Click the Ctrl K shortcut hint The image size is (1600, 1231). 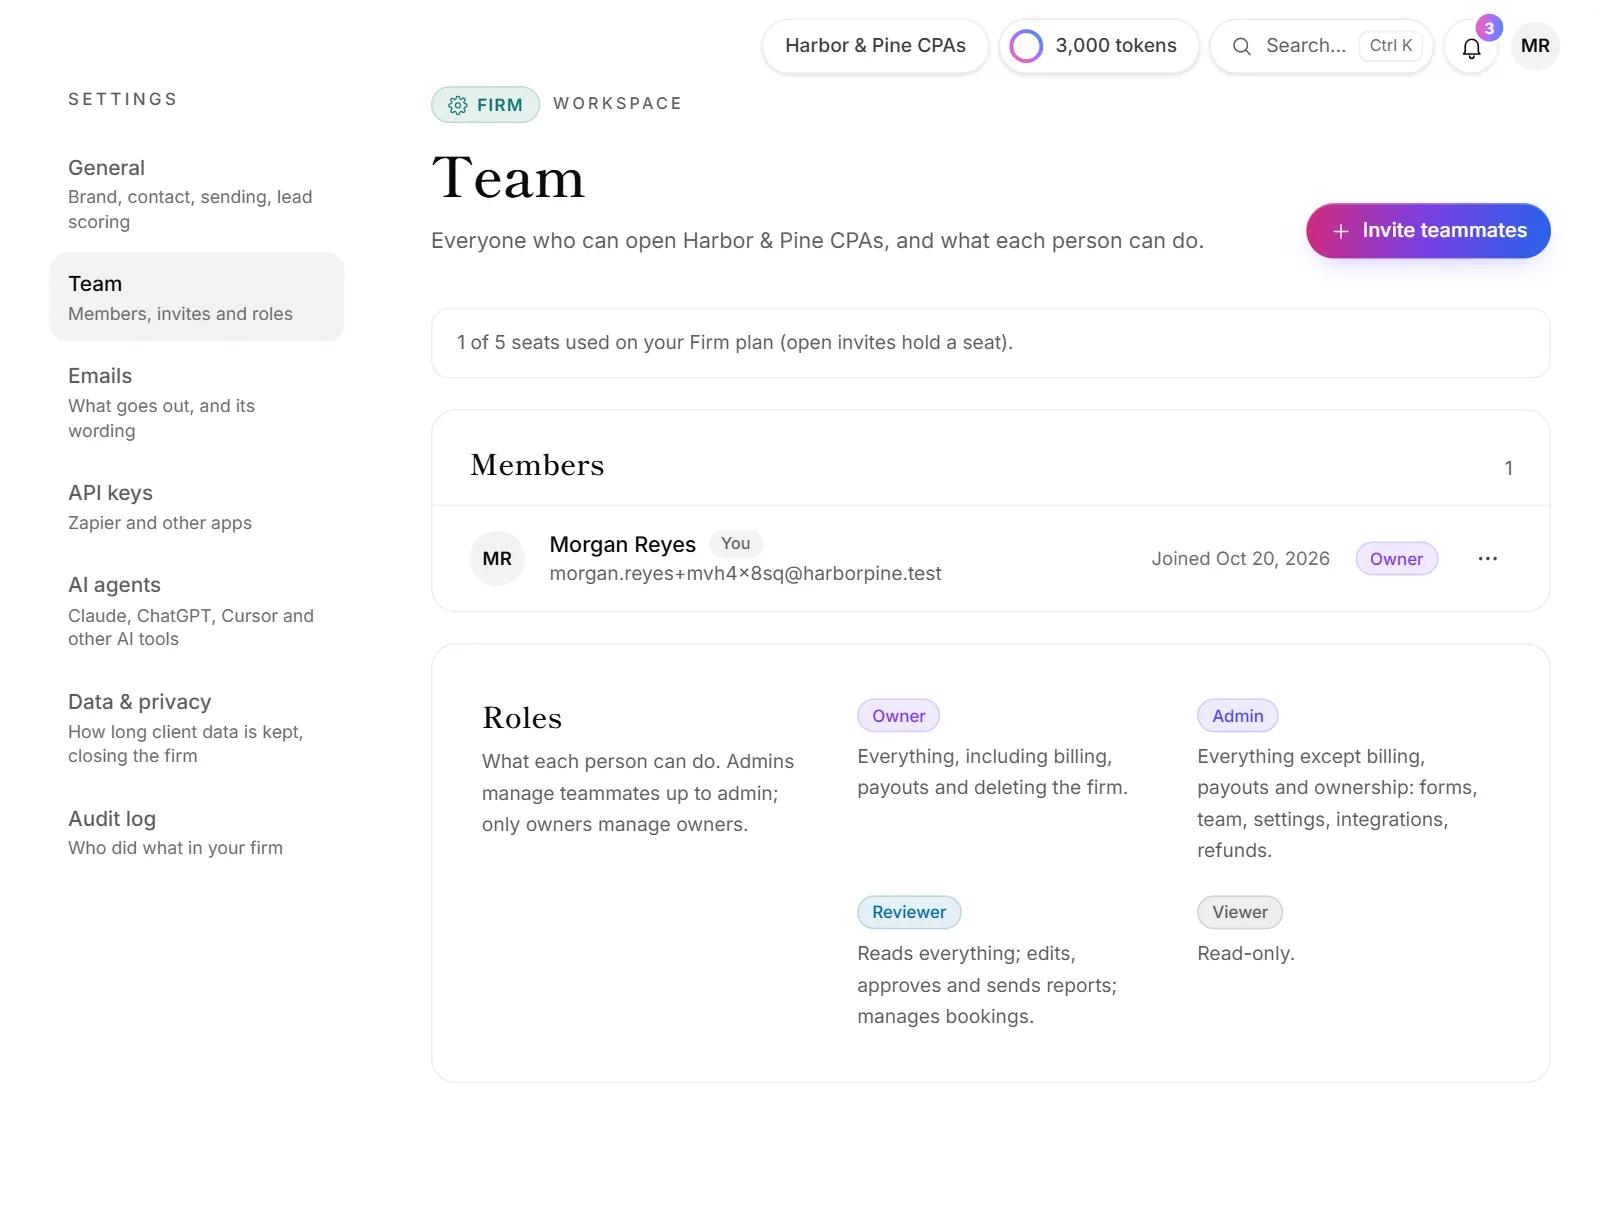coord(1390,46)
